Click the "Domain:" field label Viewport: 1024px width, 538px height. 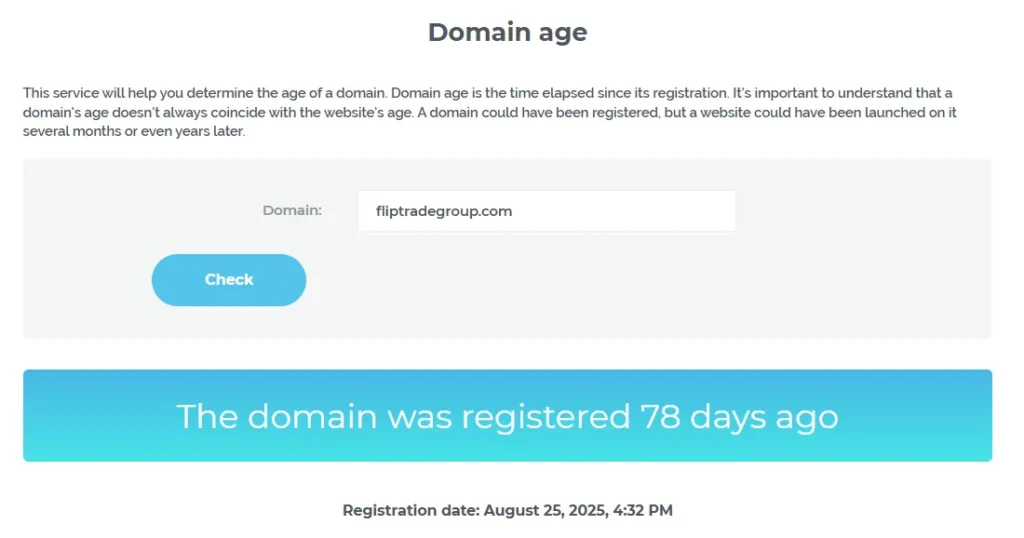pos(292,210)
